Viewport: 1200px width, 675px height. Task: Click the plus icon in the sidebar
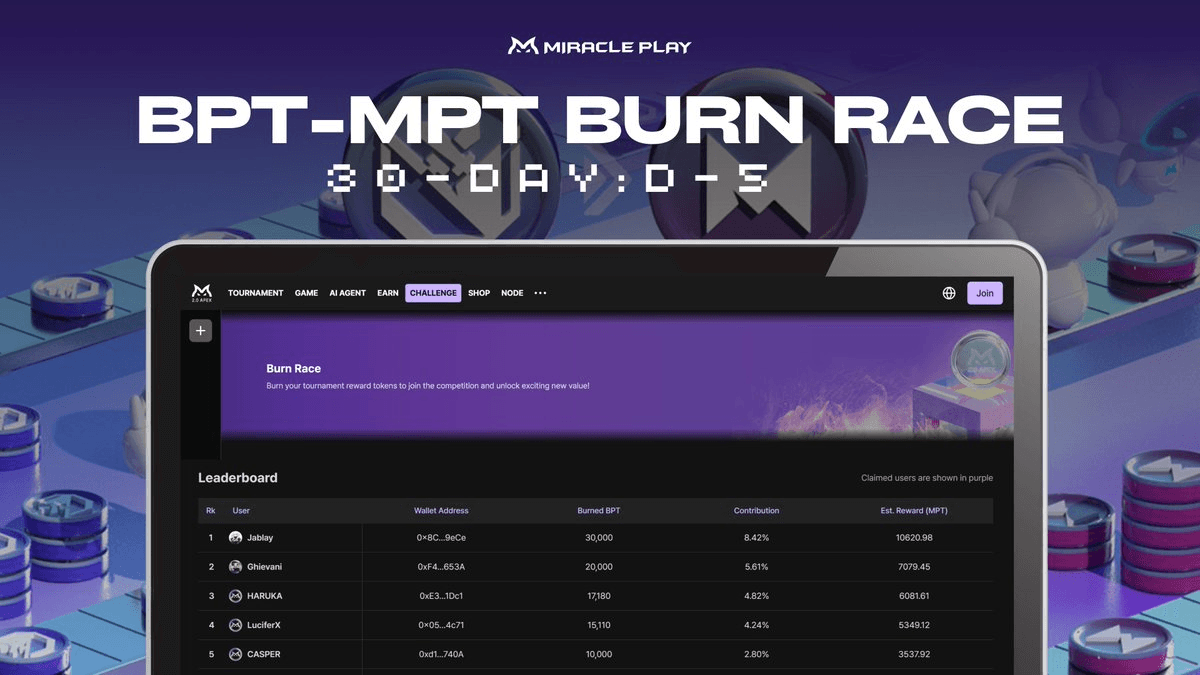[200, 331]
